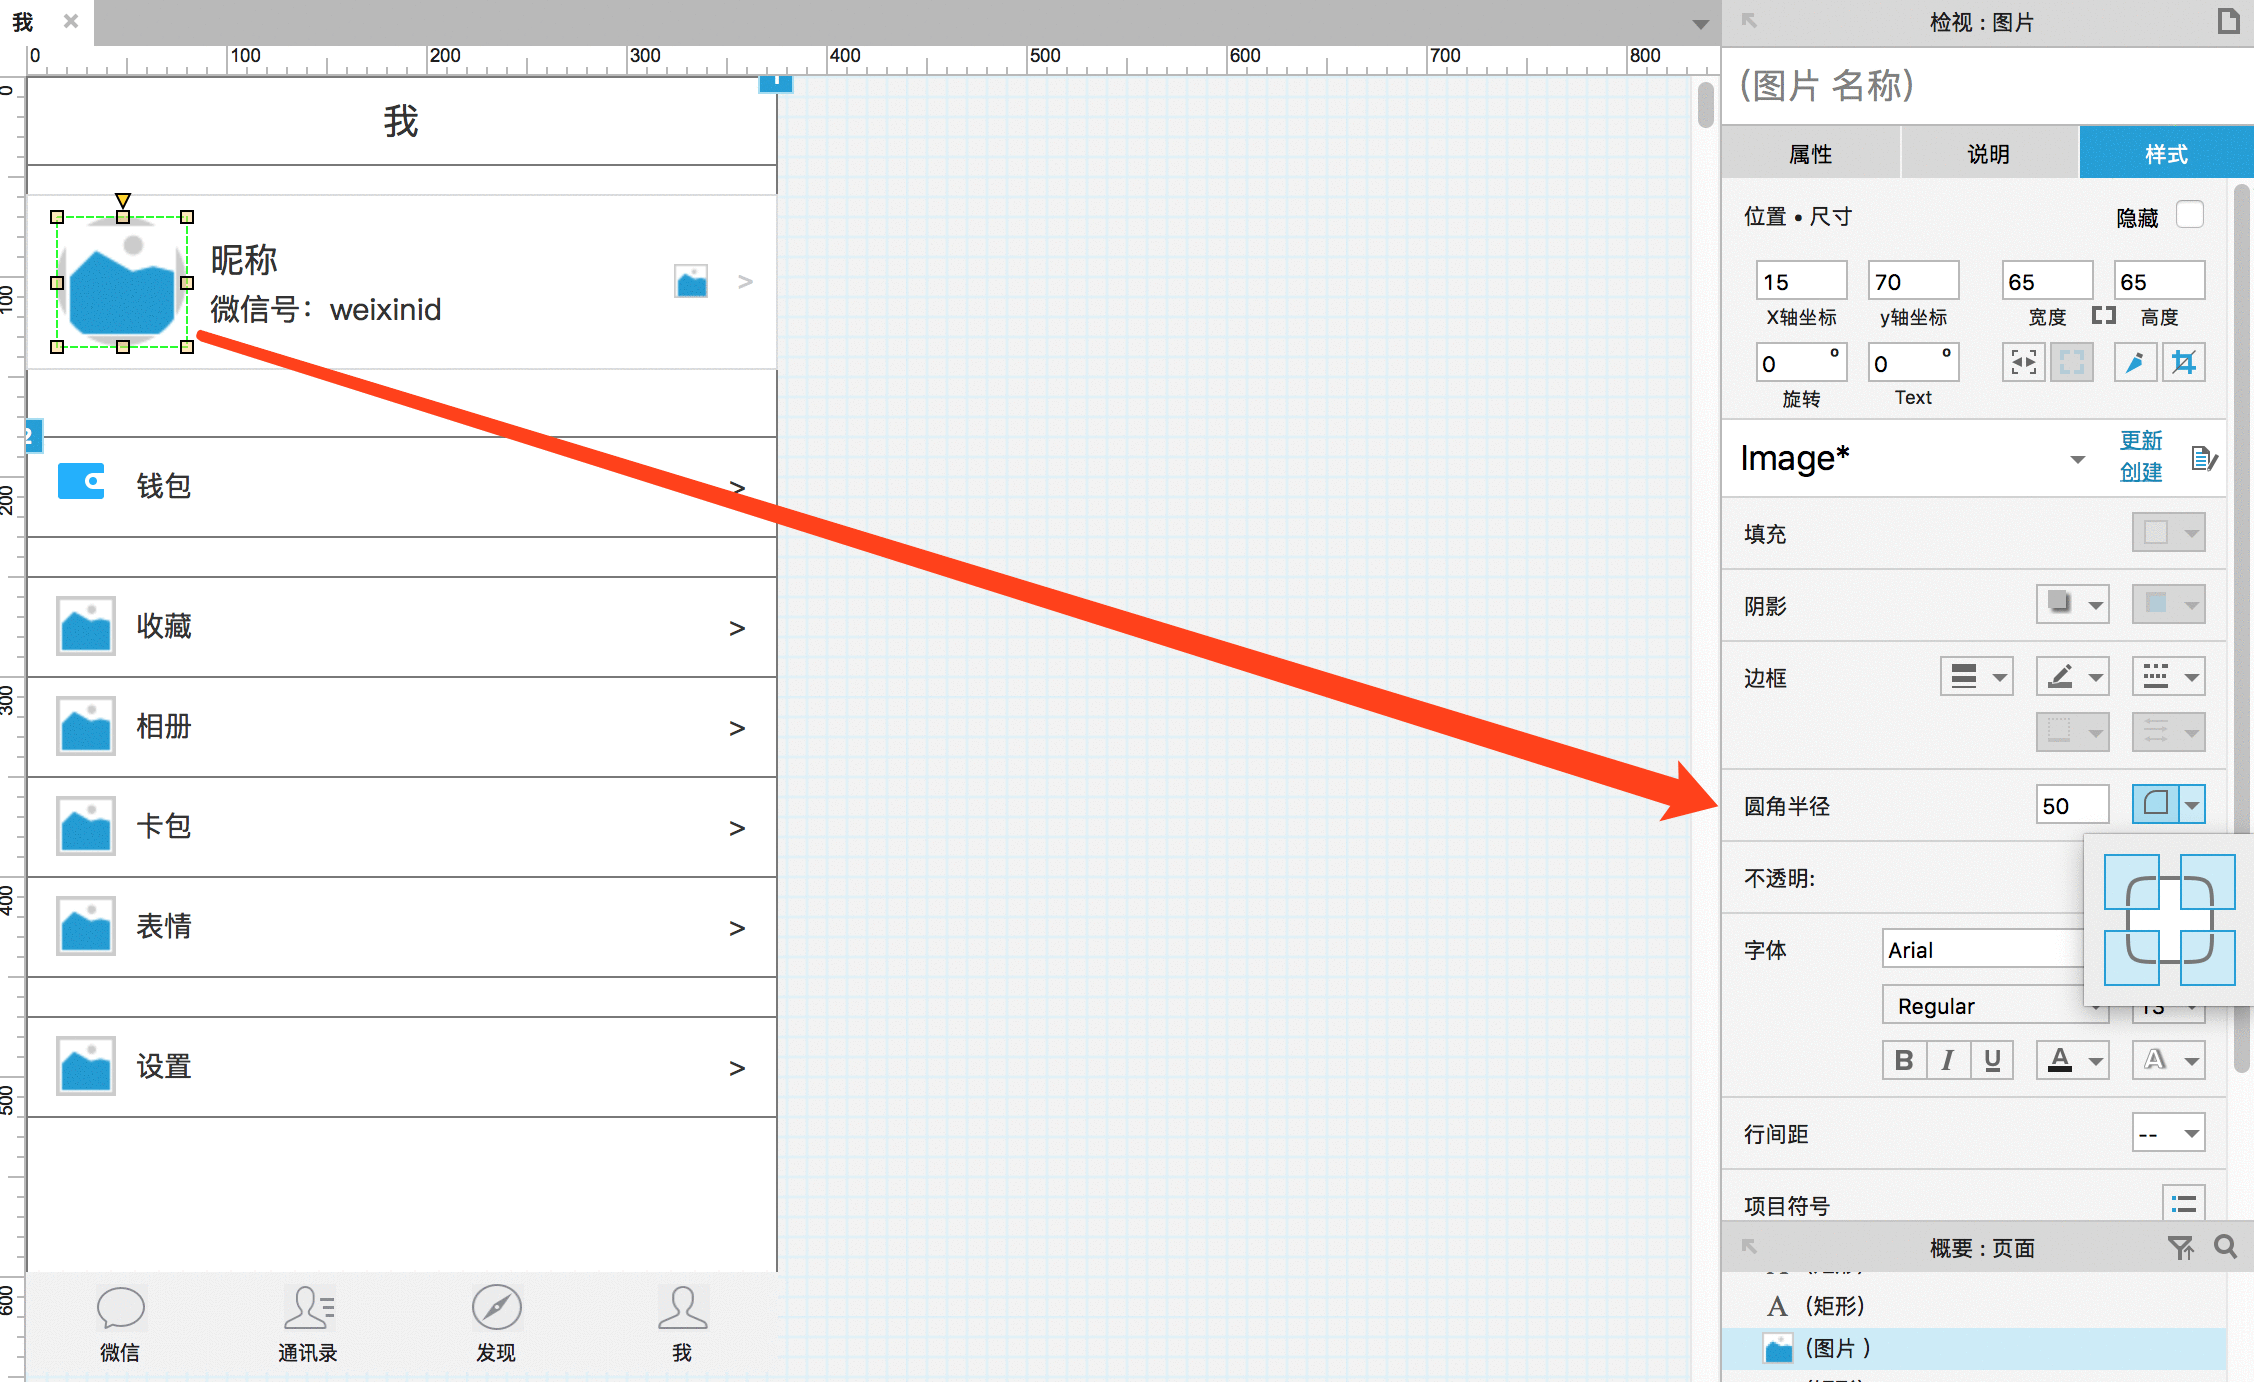This screenshot has height=1382, width=2254.
Task: Open the bullet list 项目符号 icon
Action: click(2184, 1204)
